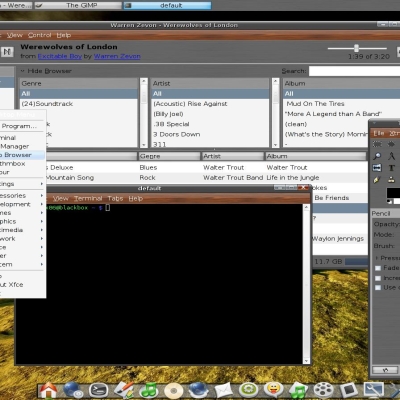Screen dimensions: 400x400
Task: Focus the Rhythmbox Search field
Action: point(354,71)
